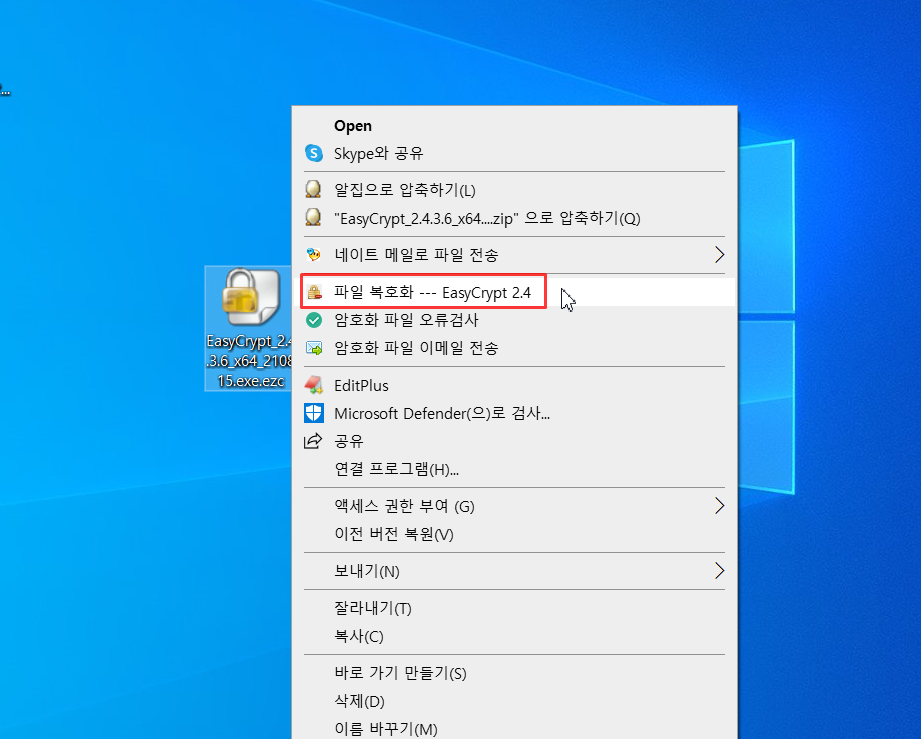This screenshot has height=739, width=921.
Task: Select the EasyCrypt .exe.ezc desktop file icon
Action: [x=251, y=297]
